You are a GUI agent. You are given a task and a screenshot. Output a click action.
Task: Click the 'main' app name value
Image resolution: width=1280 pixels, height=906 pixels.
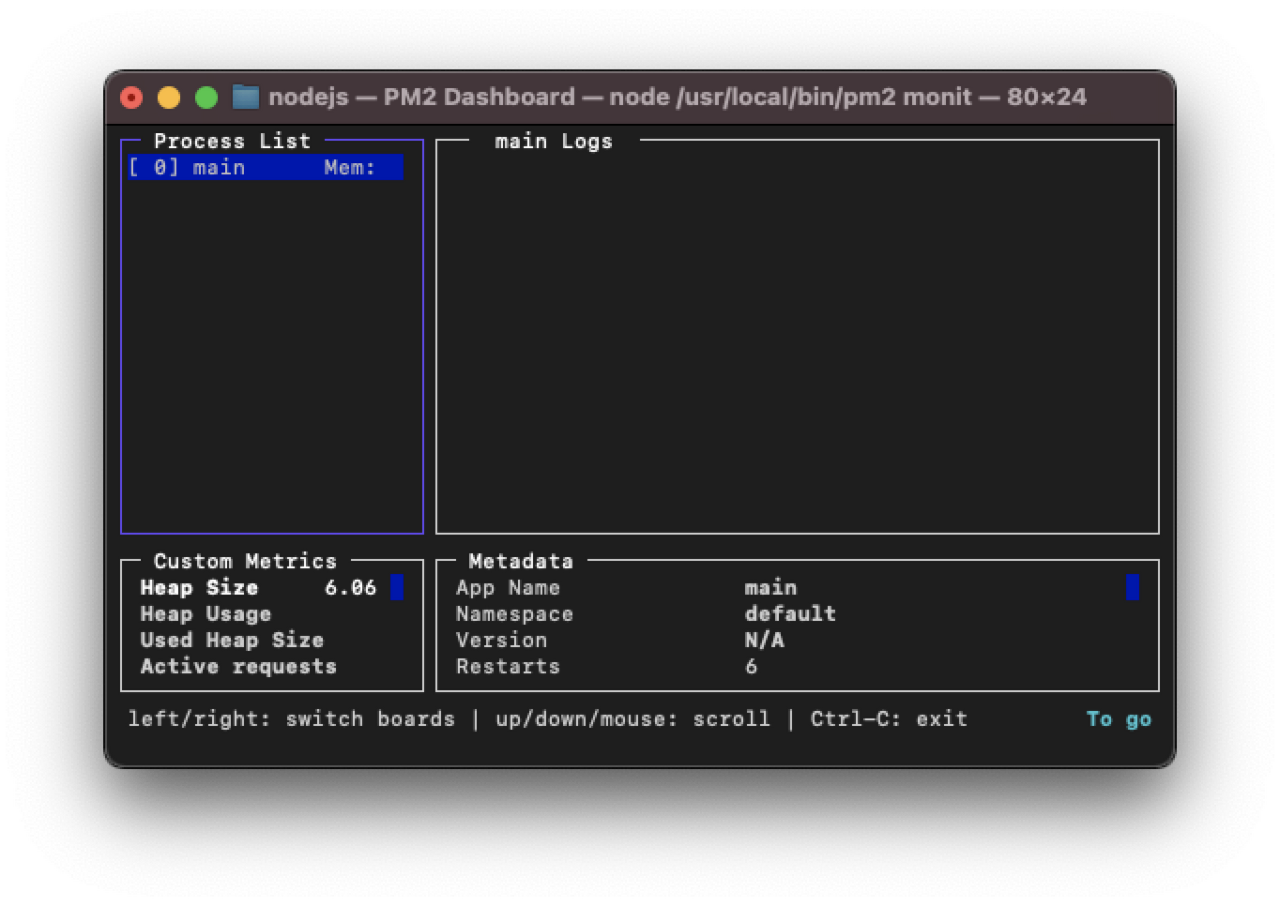pos(770,588)
